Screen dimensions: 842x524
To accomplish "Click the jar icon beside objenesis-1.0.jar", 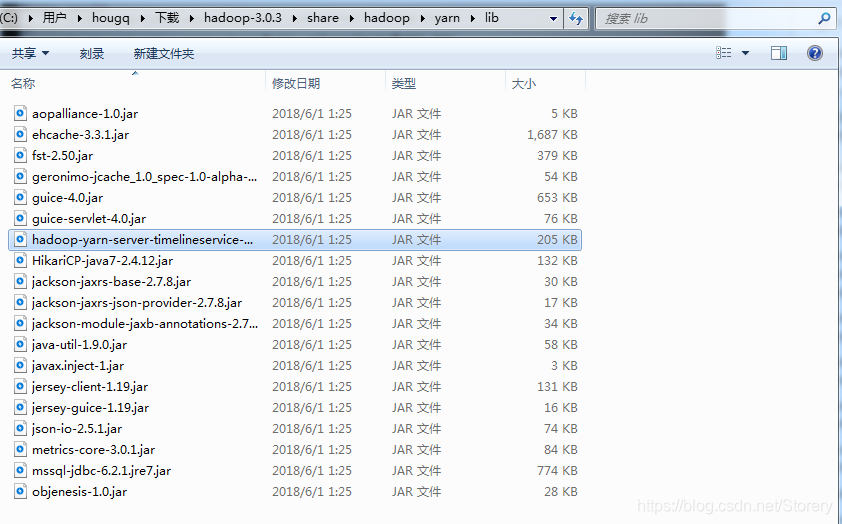I will coord(20,491).
